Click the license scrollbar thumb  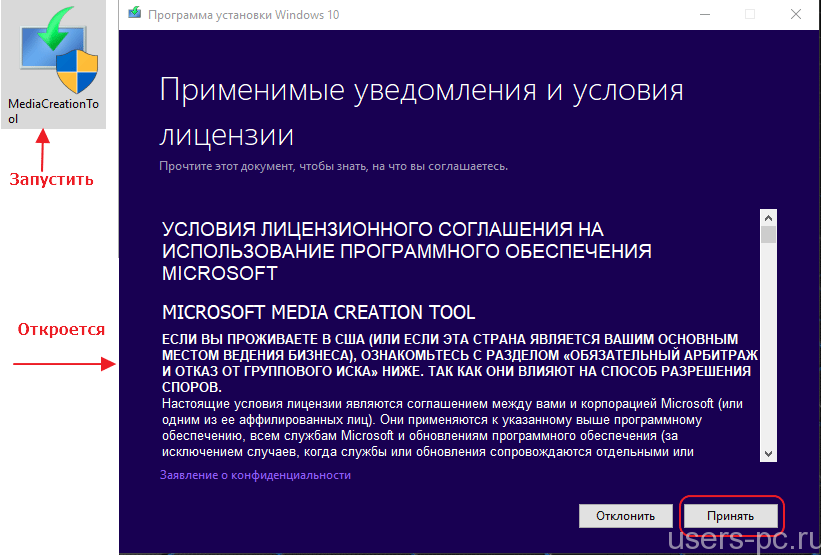768,235
